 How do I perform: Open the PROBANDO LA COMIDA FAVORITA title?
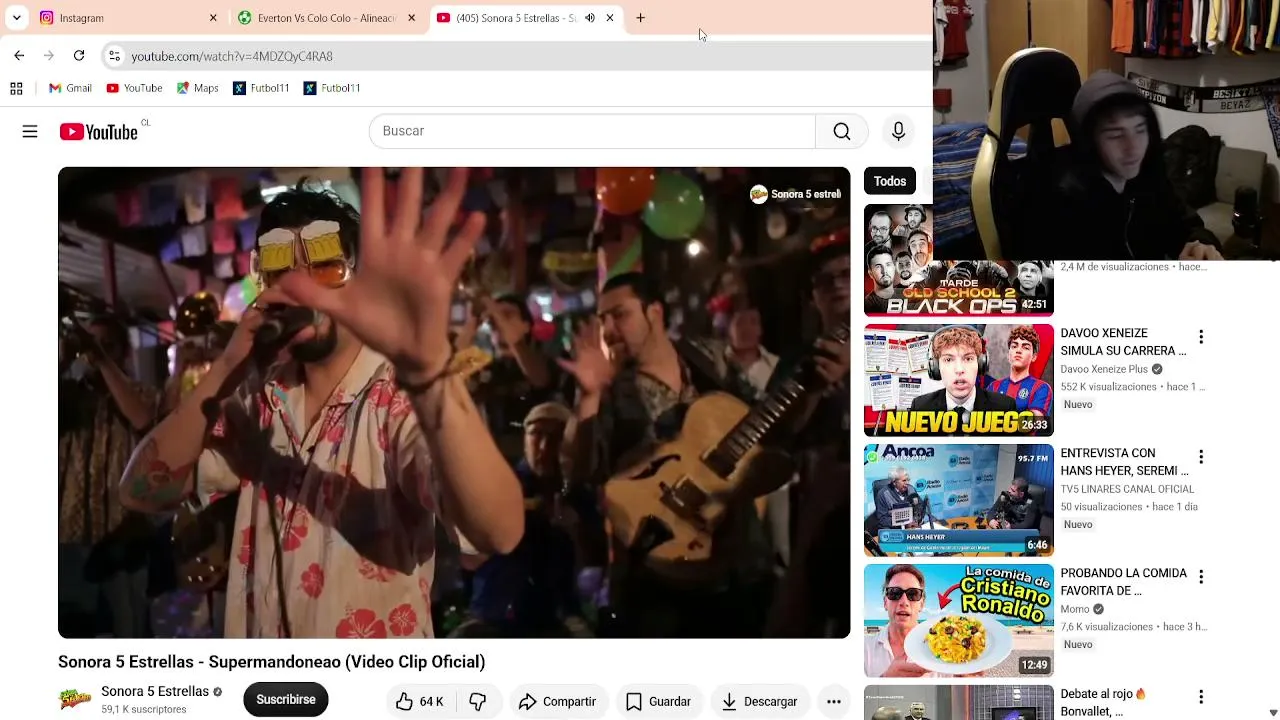point(1123,582)
